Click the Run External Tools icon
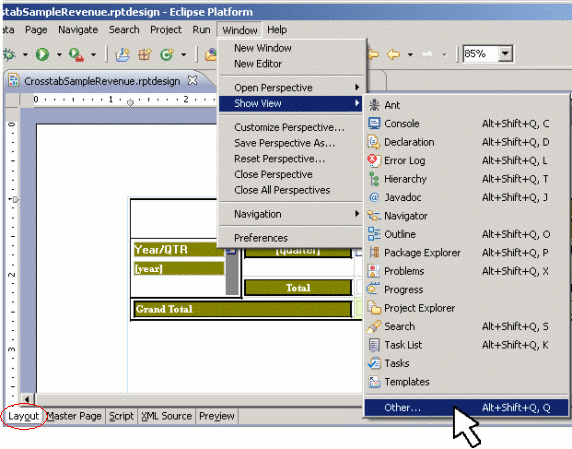The height and width of the screenshot is (449, 572). (76, 55)
